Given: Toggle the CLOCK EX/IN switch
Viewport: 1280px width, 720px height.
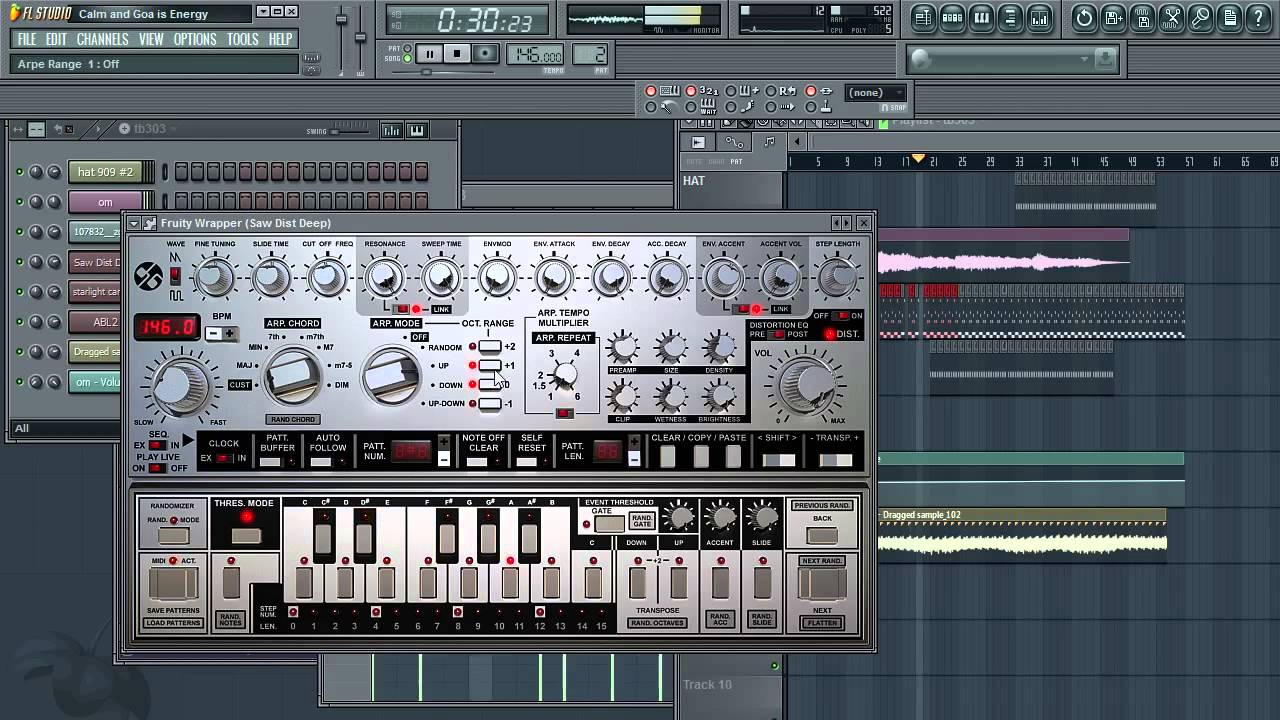Looking at the screenshot, I should tap(223, 458).
